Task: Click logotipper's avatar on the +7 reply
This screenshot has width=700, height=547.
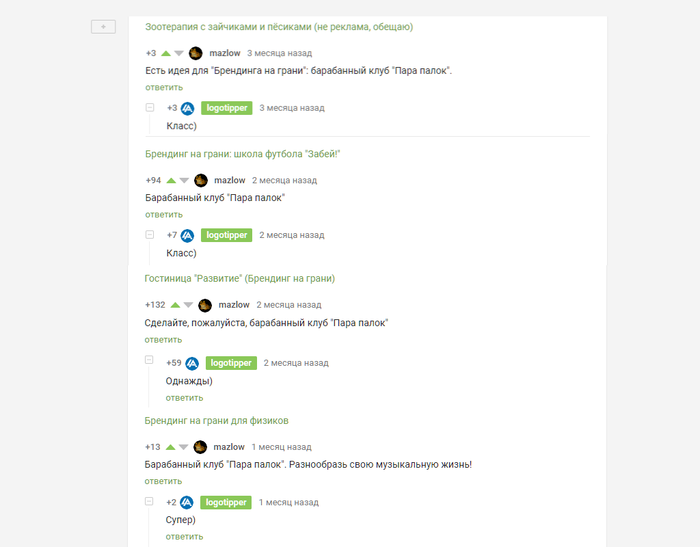Action: tap(187, 235)
